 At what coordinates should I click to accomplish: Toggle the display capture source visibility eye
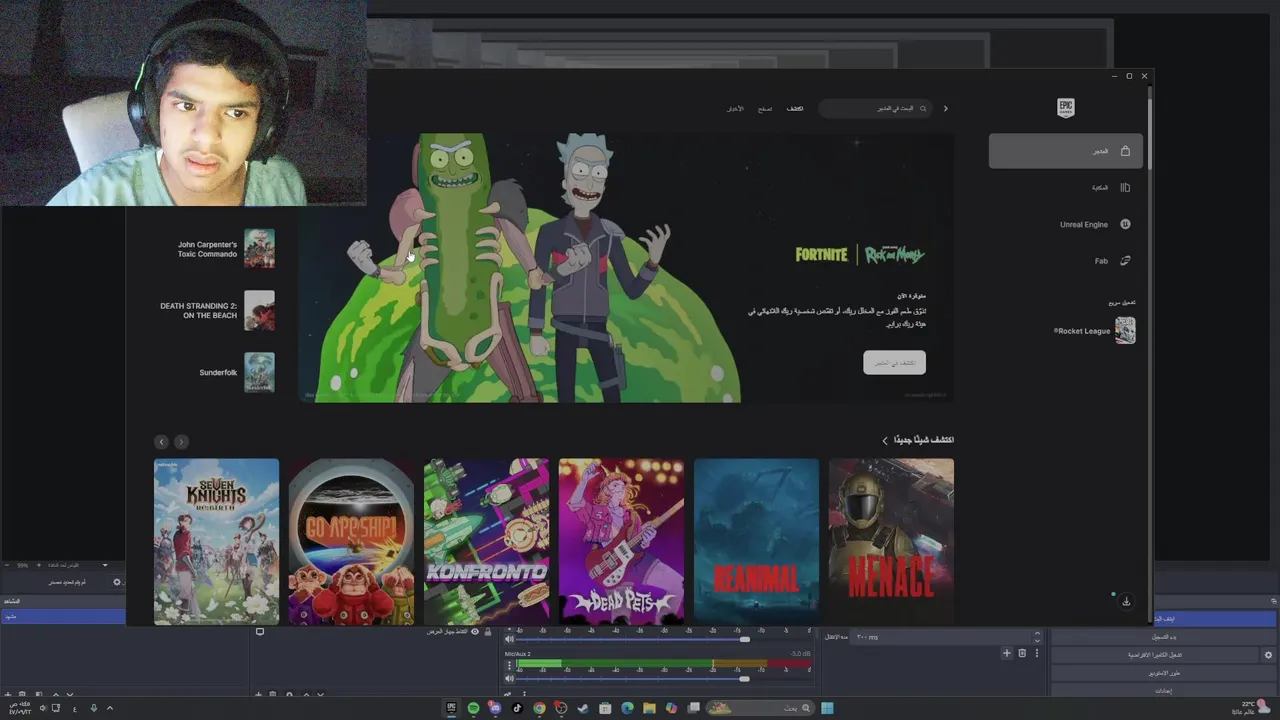pyautogui.click(x=475, y=632)
